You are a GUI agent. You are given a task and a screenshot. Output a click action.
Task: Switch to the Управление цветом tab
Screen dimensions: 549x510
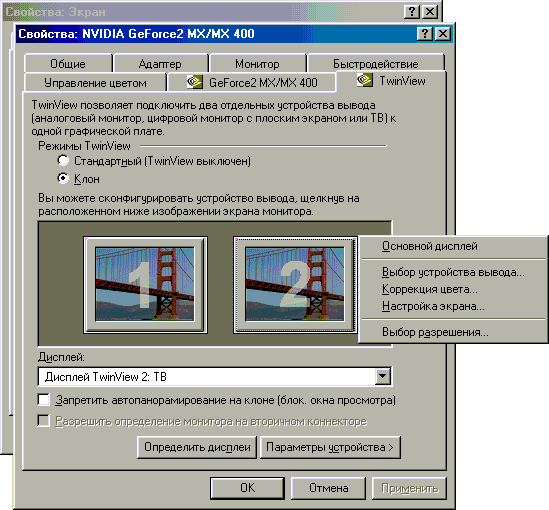[95, 83]
